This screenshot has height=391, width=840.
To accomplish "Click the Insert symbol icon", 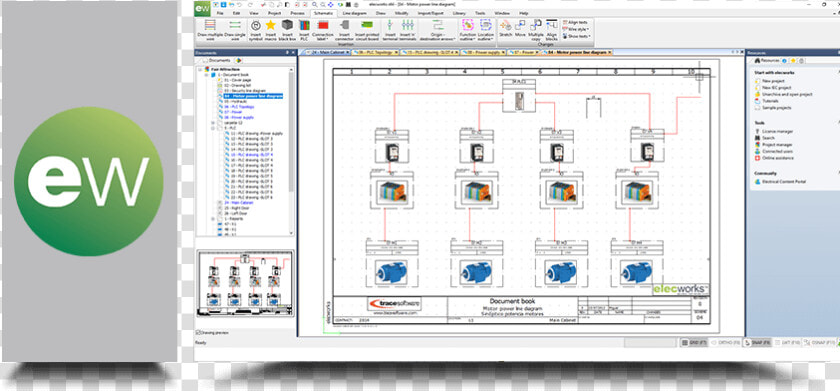I will (256, 30).
